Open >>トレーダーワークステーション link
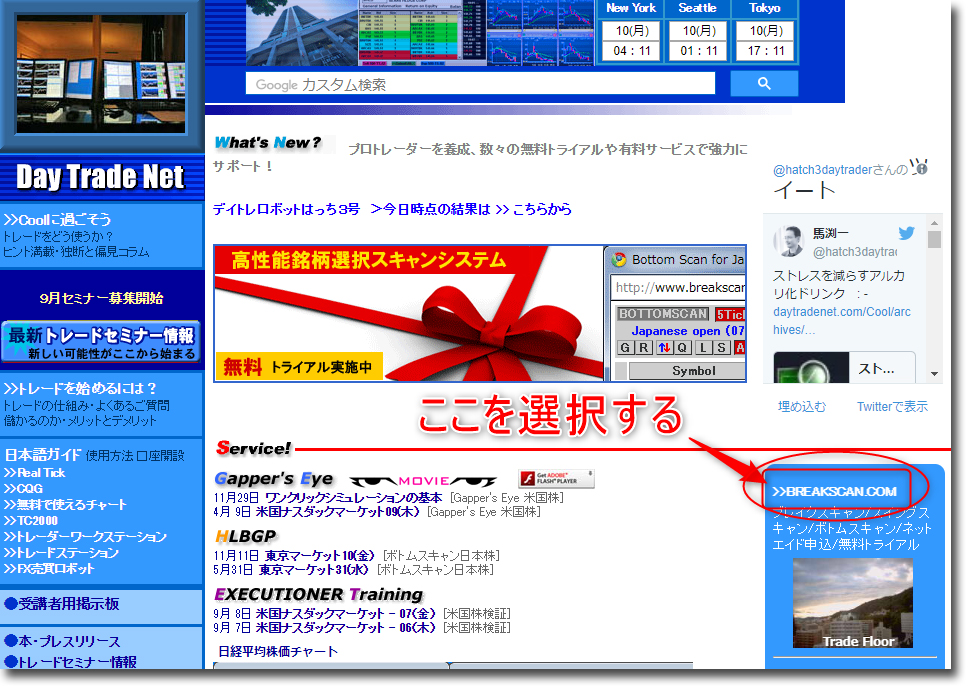Screen dimensions: 968x686 (x=85, y=537)
